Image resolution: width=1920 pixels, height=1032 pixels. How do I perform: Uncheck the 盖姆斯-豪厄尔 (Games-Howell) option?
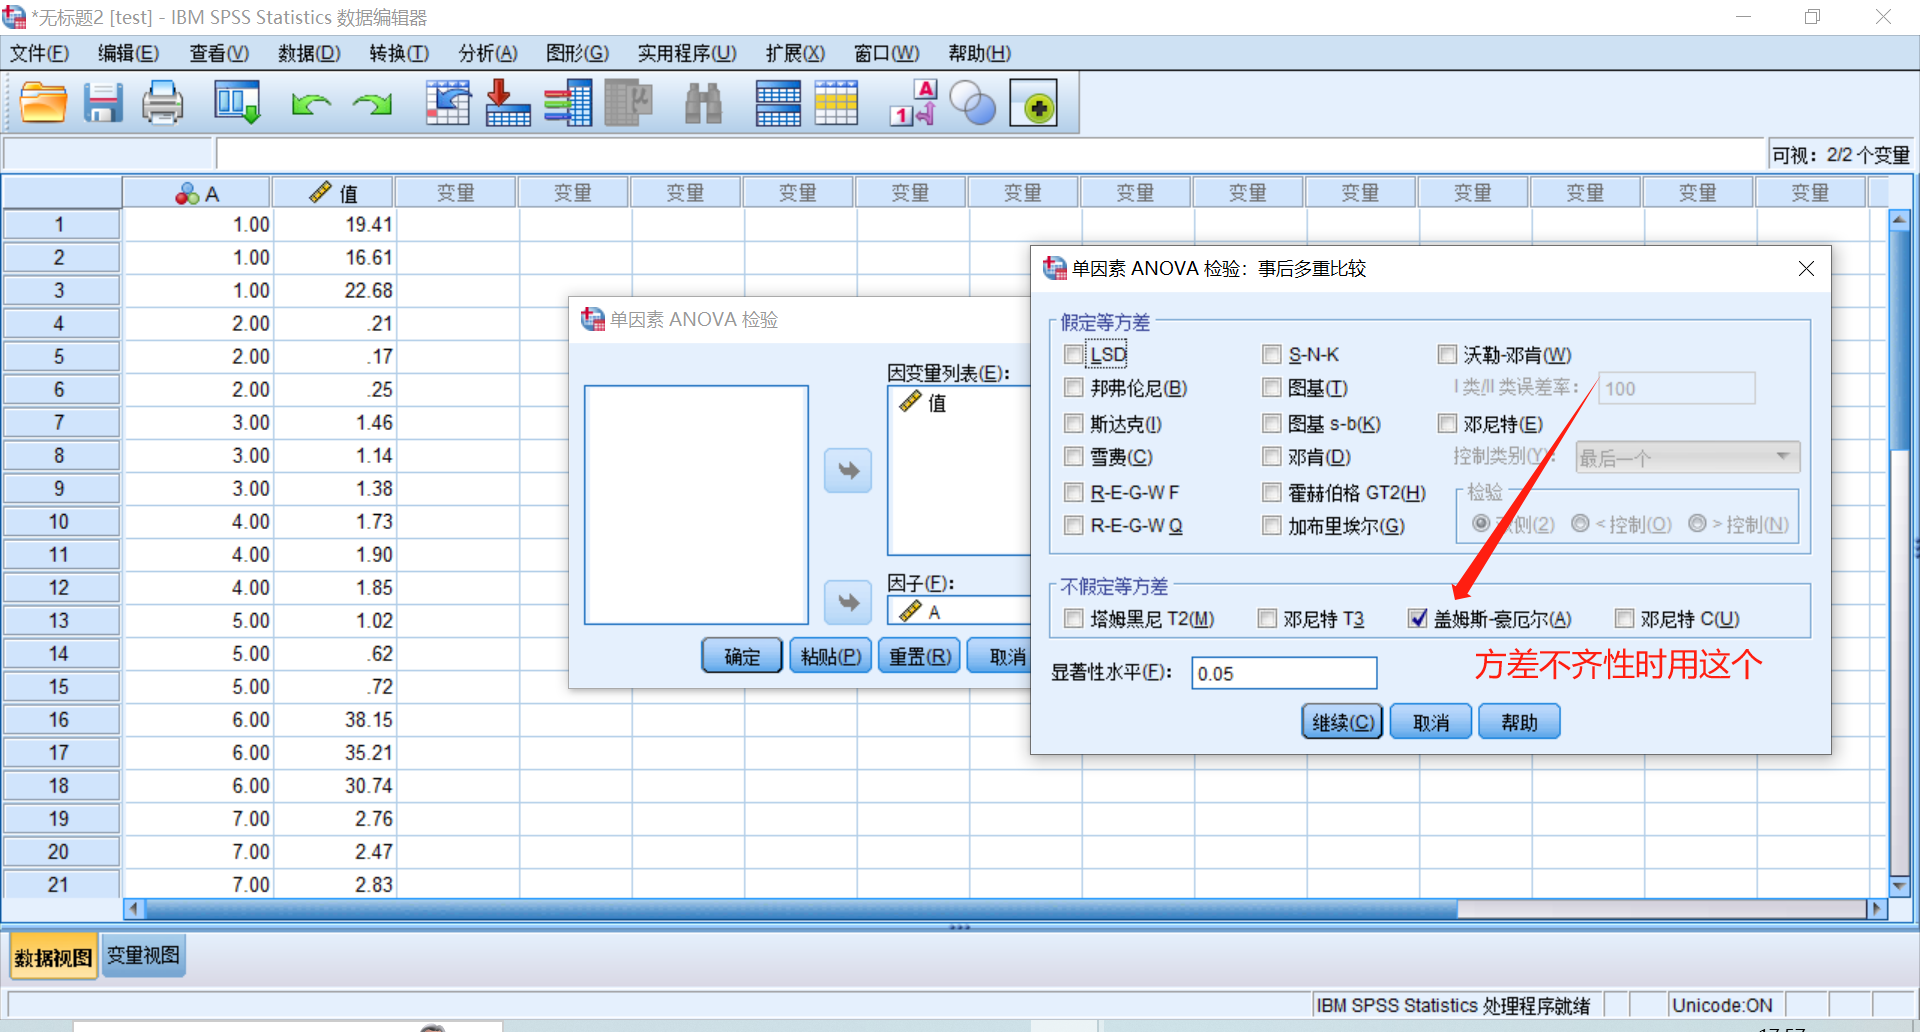(1418, 619)
